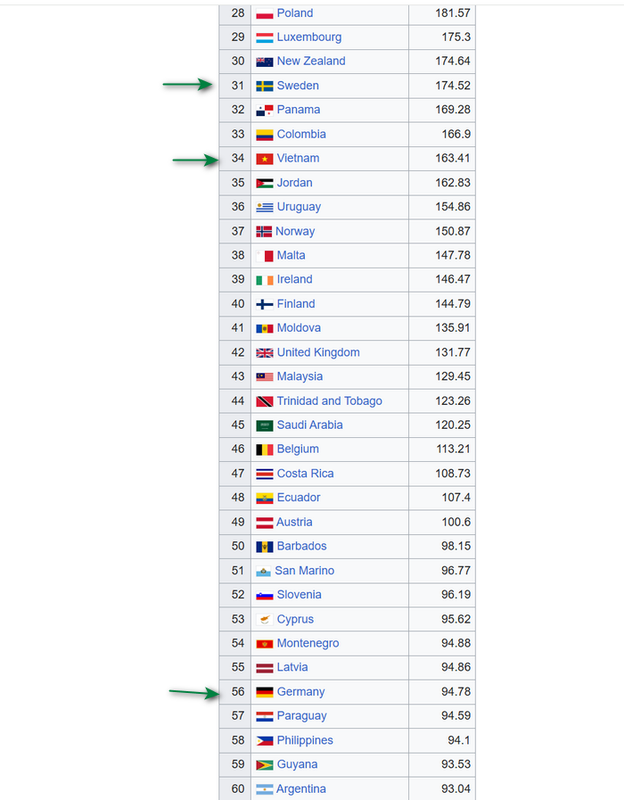Viewport: 624px width, 800px height.
Task: Click the Malaysia flag icon
Action: [264, 377]
